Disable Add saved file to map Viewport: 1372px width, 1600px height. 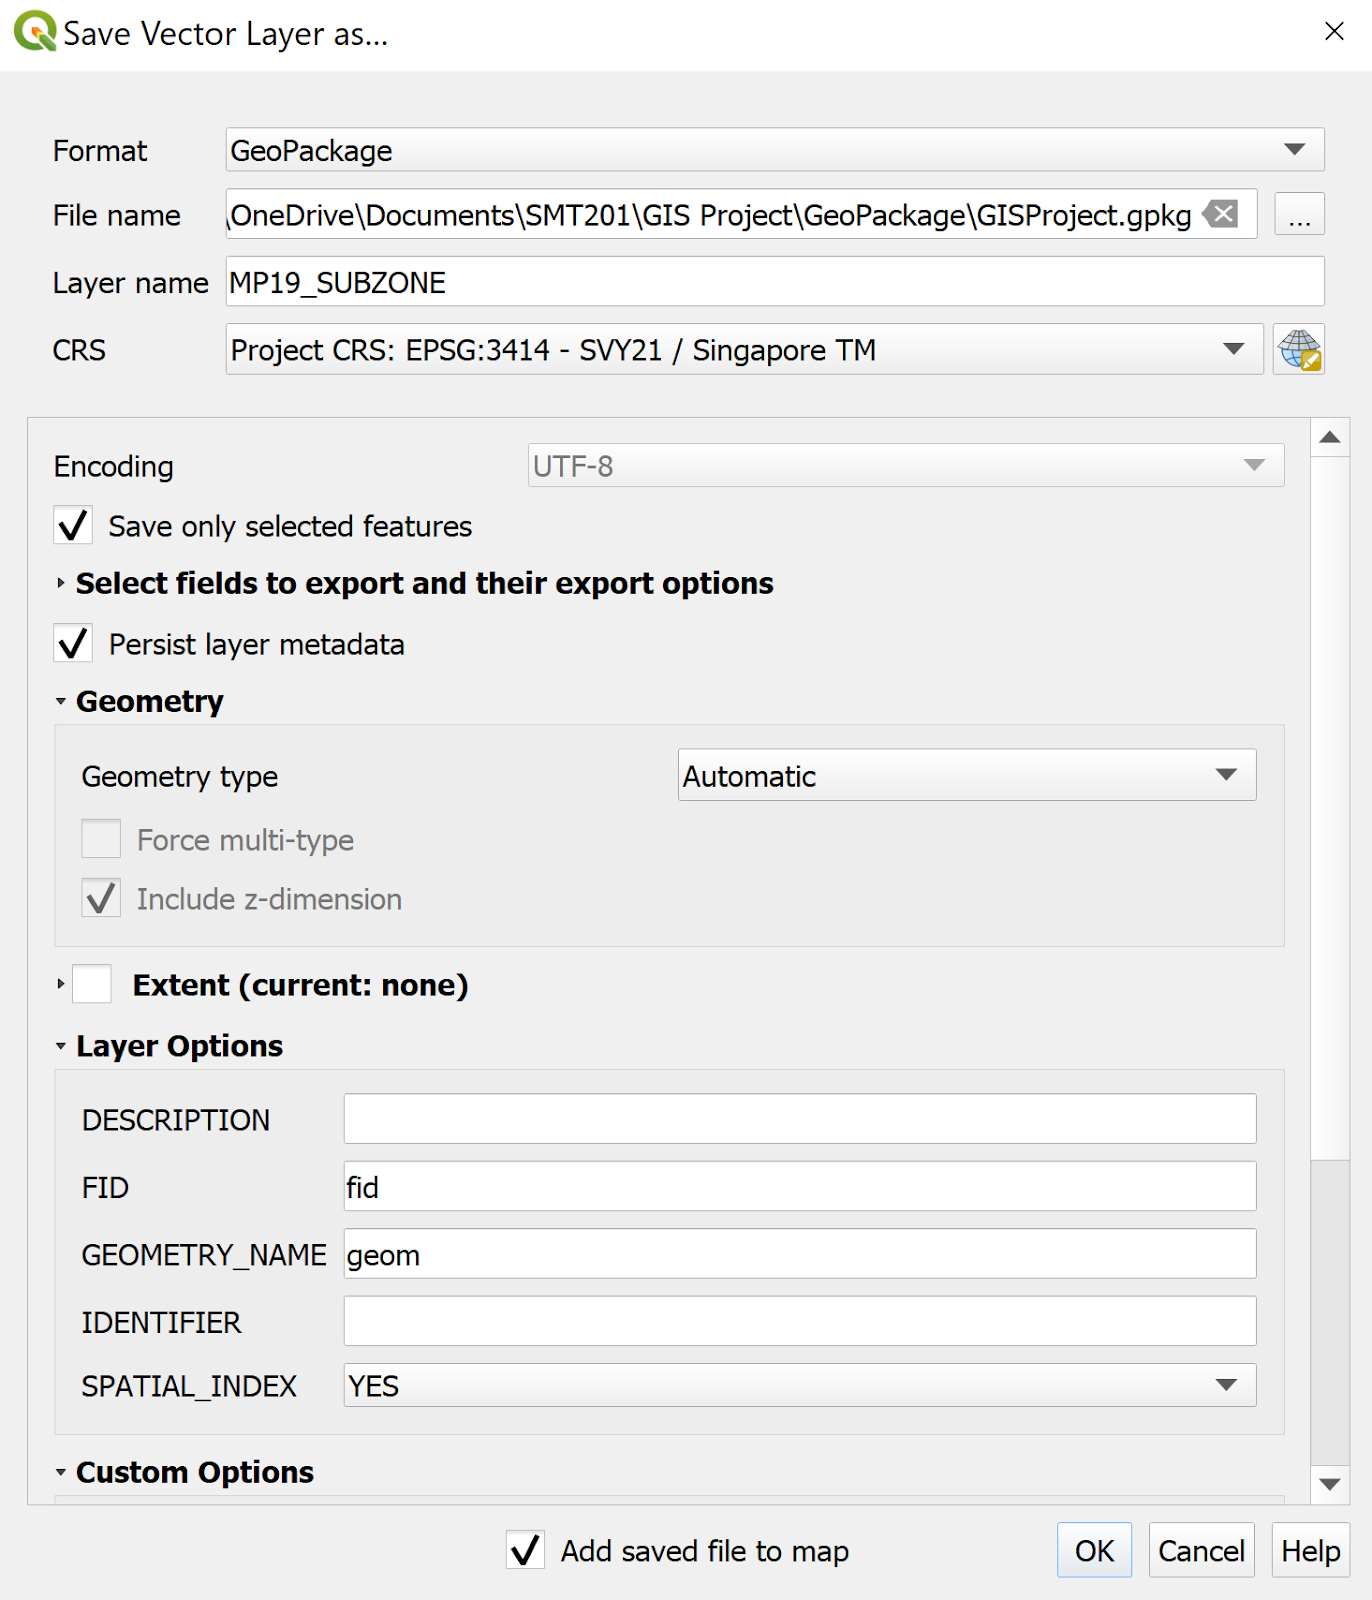pos(525,1551)
